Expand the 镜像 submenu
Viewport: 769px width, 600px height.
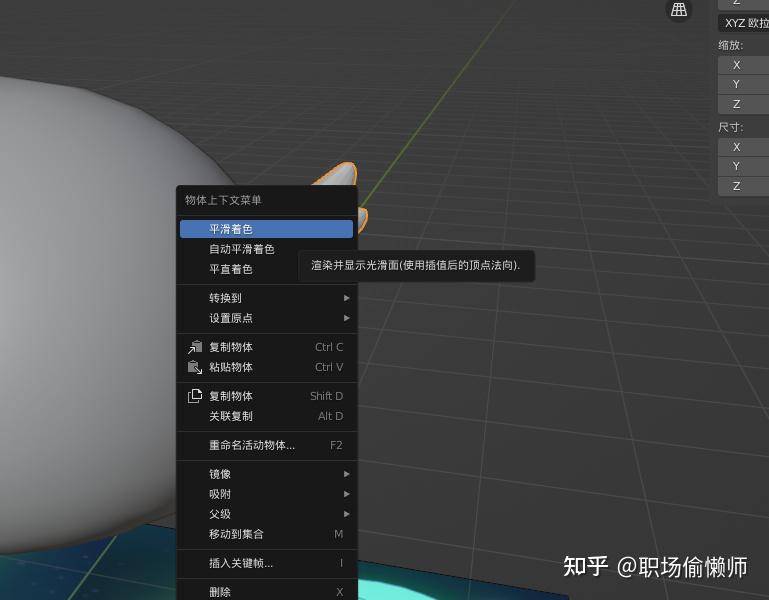coord(266,474)
